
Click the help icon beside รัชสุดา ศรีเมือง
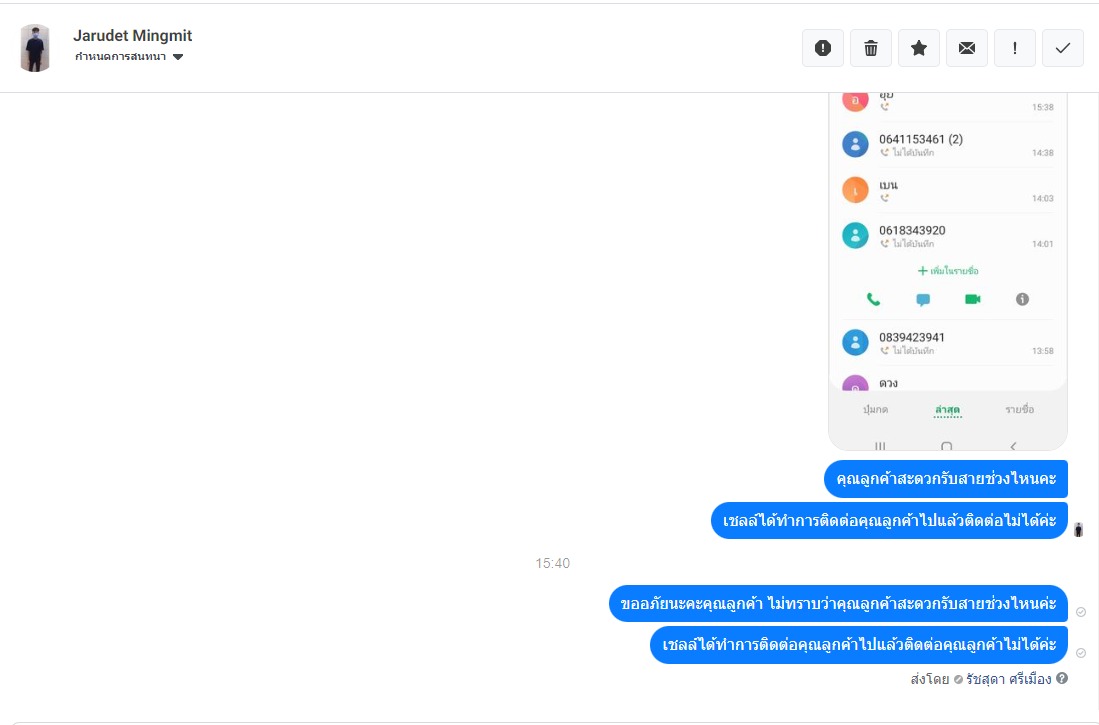[1062, 678]
